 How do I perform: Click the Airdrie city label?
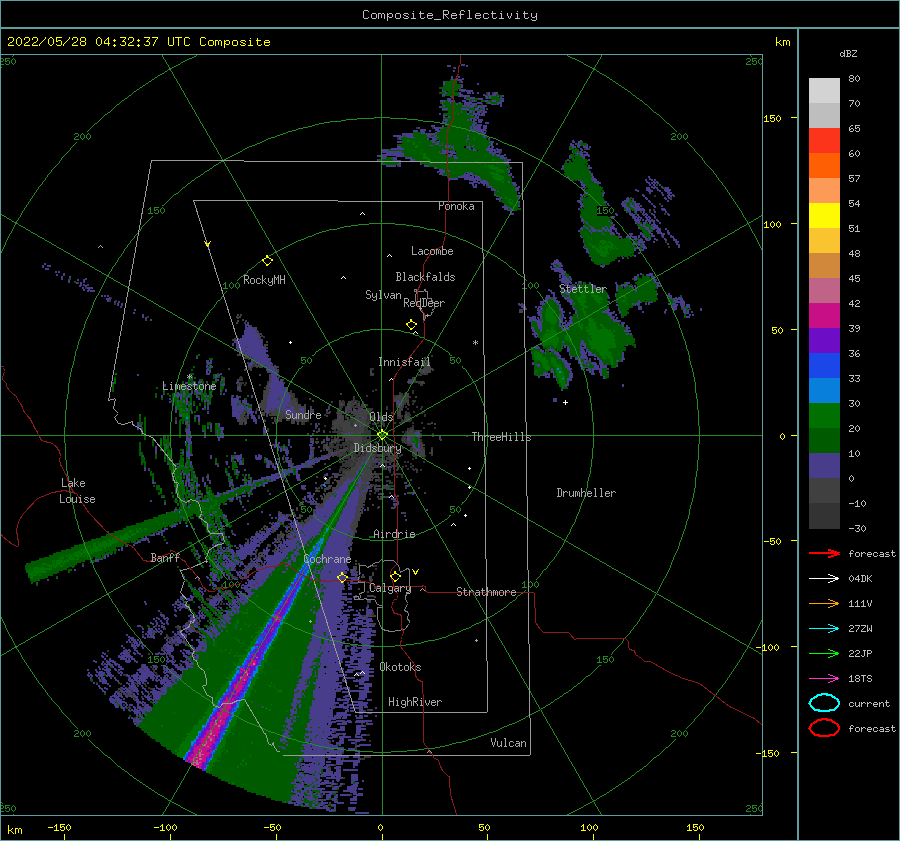click(x=394, y=534)
